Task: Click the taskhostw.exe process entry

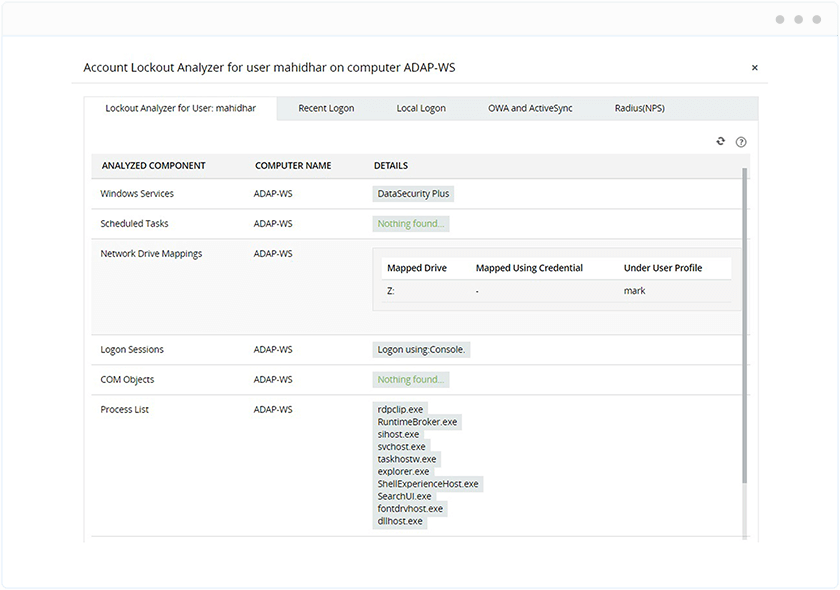Action: pyautogui.click(x=407, y=459)
